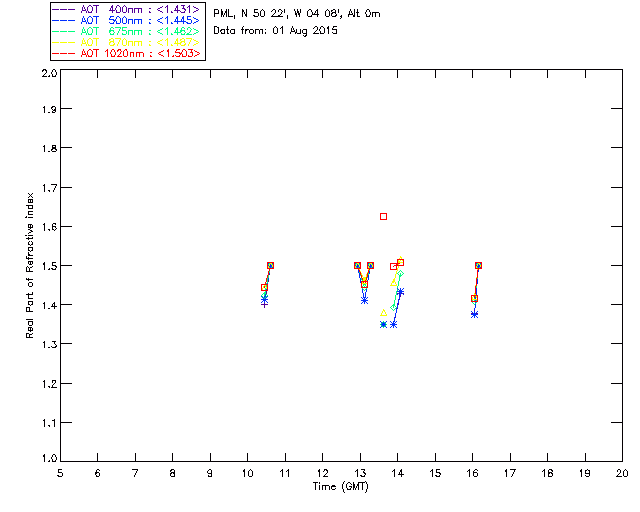Image resolution: width=640 pixels, height=512 pixels.
Task: Click the y-axis tick label 2.0
Action: pos(49,74)
